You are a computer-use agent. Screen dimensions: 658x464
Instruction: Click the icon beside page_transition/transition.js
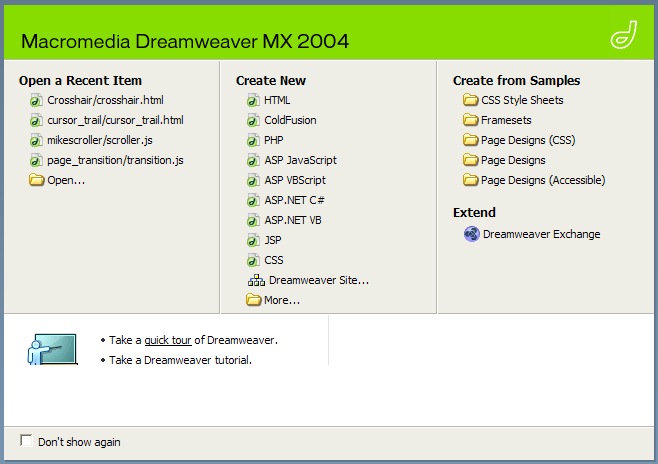pyautogui.click(x=36, y=160)
